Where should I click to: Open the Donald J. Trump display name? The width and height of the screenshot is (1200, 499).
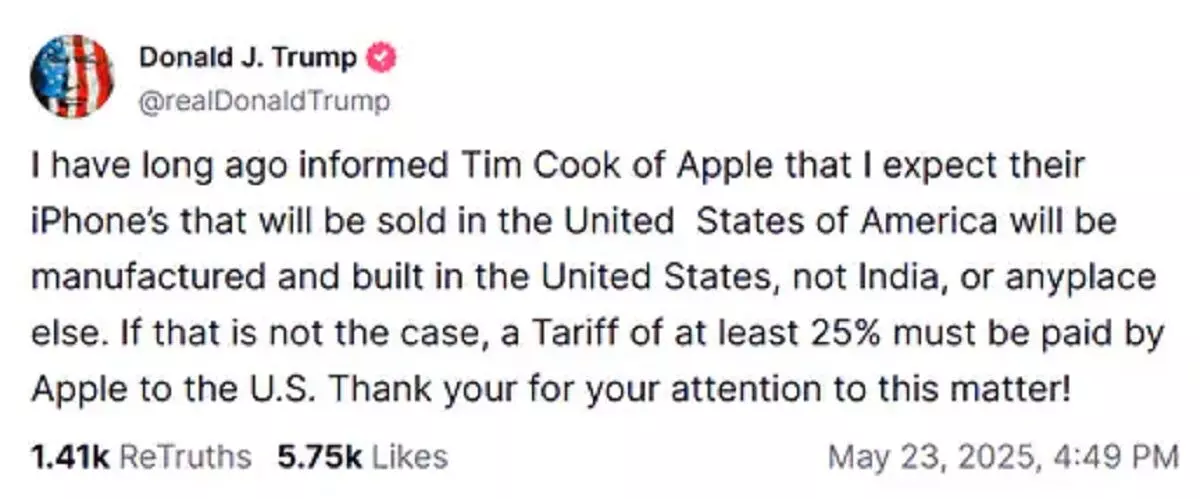coord(247,58)
